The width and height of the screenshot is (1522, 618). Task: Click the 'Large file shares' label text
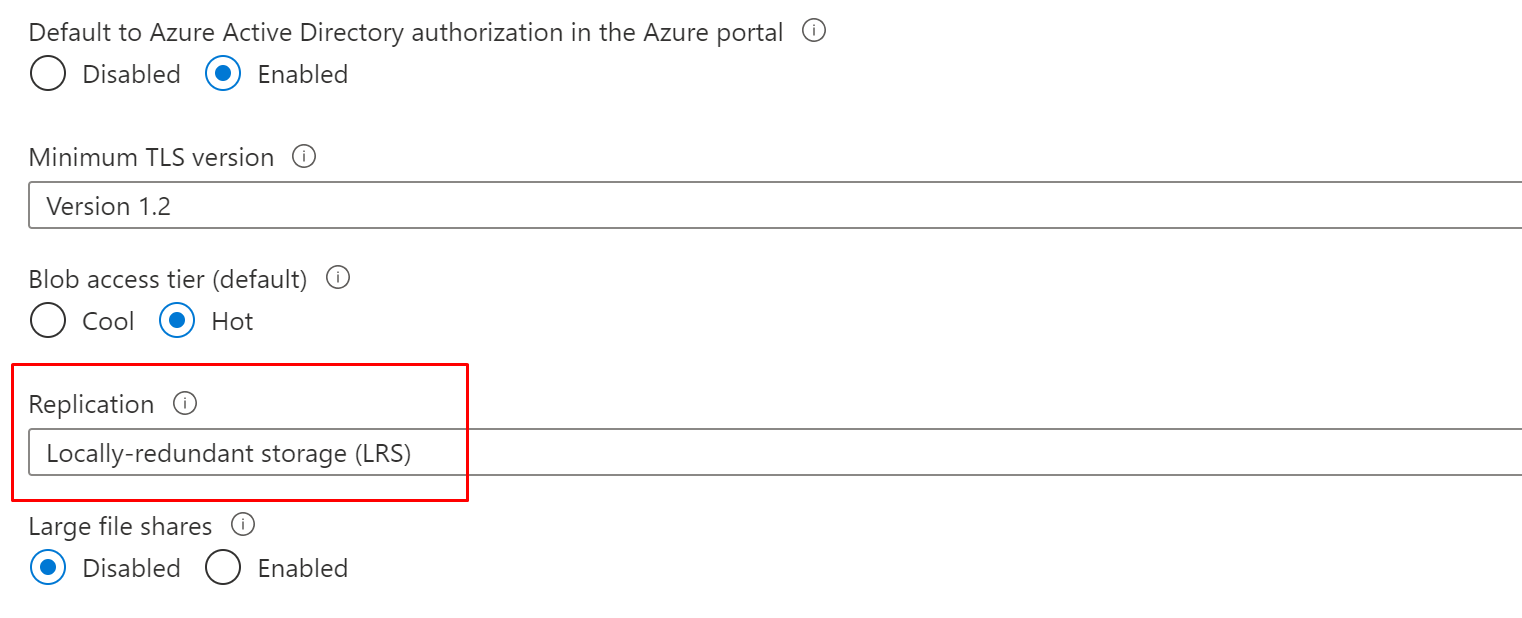120,526
